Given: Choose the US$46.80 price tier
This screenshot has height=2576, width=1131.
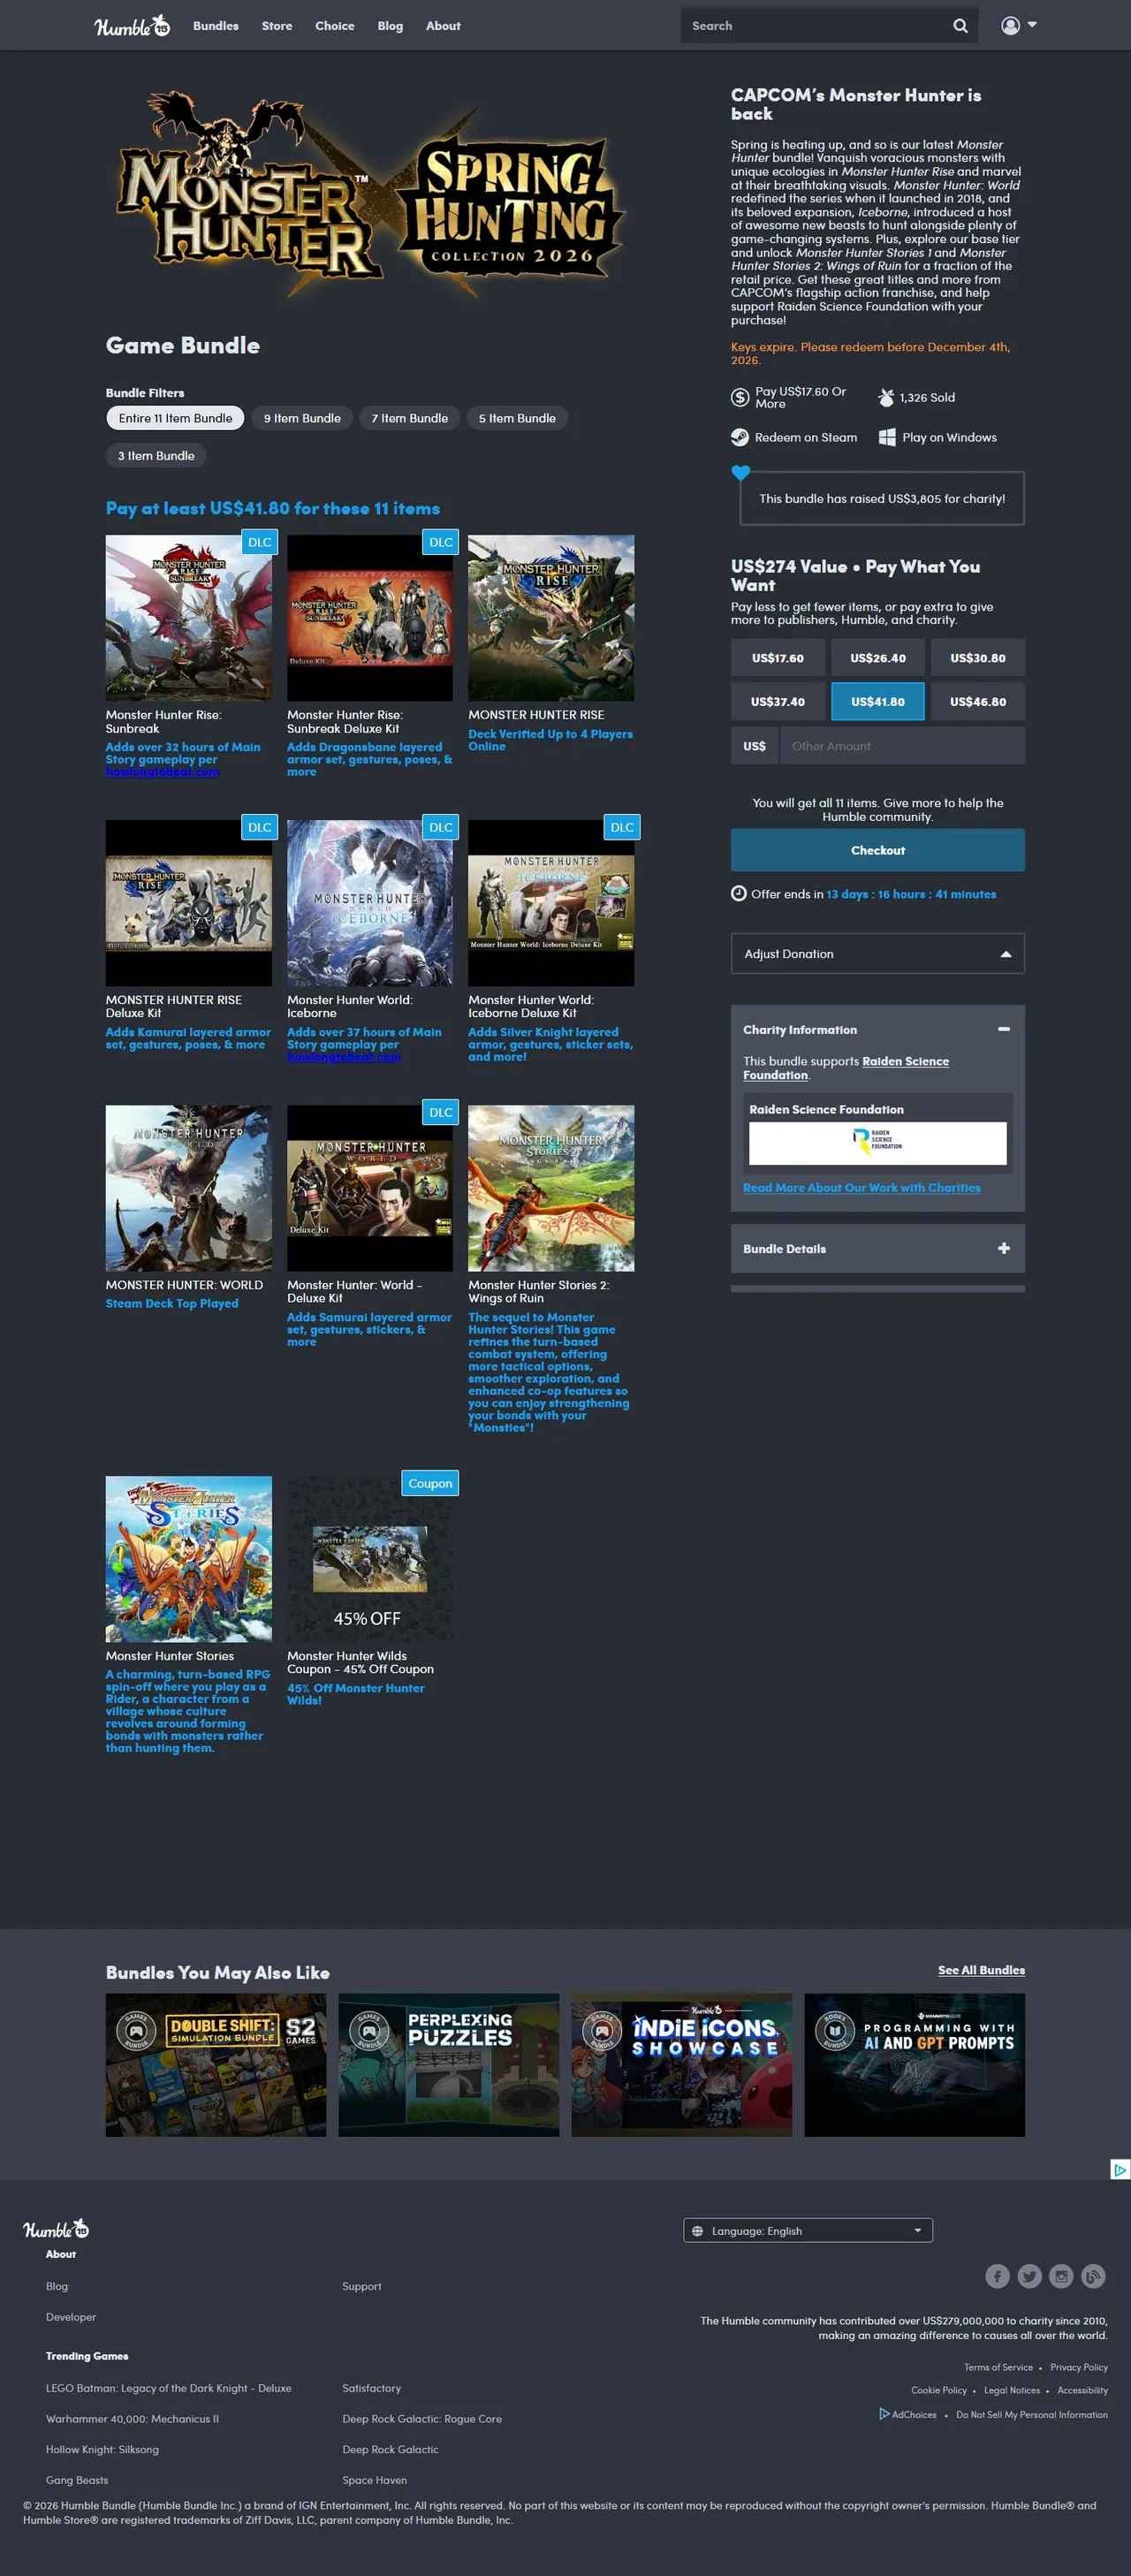Looking at the screenshot, I should tap(978, 702).
